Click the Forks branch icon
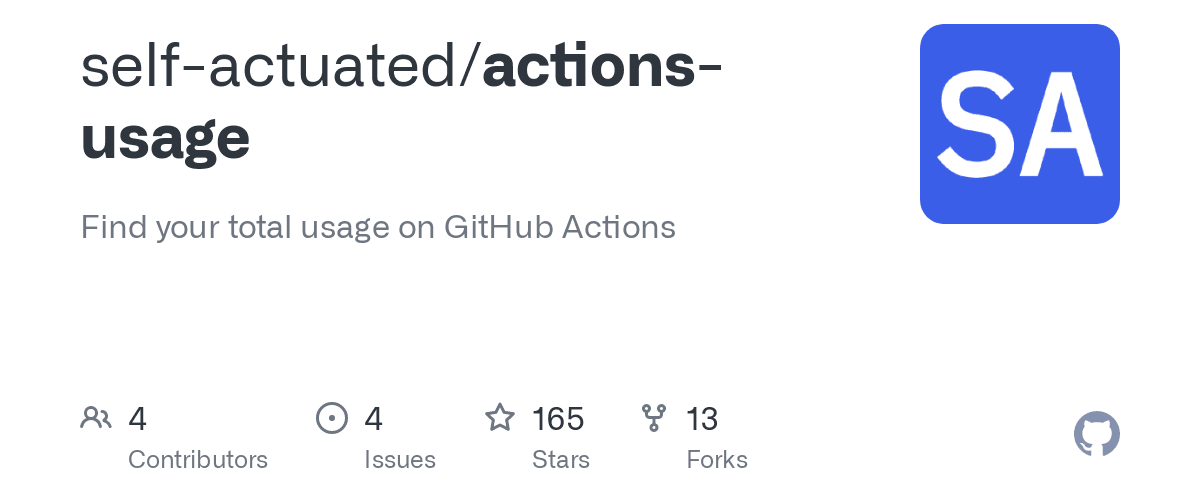Screen dimensions: 1200x488 (654, 418)
